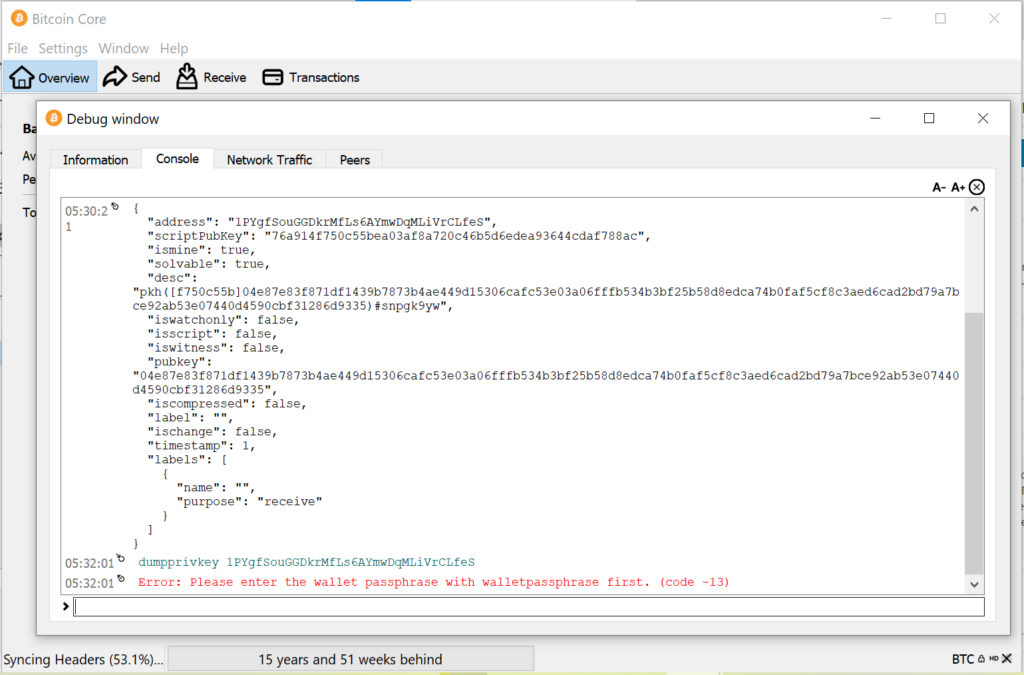This screenshot has width=1024, height=675.
Task: Click the "iscompressed": false line
Action: pos(227,404)
